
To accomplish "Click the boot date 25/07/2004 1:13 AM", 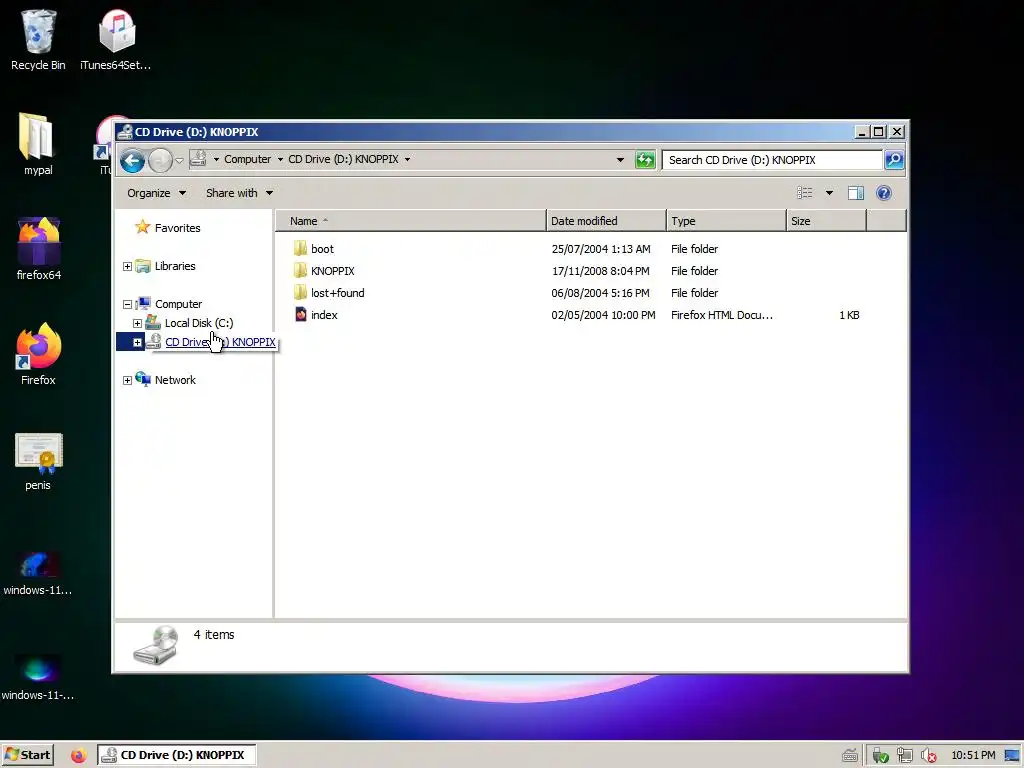I will pyautogui.click(x=601, y=249).
